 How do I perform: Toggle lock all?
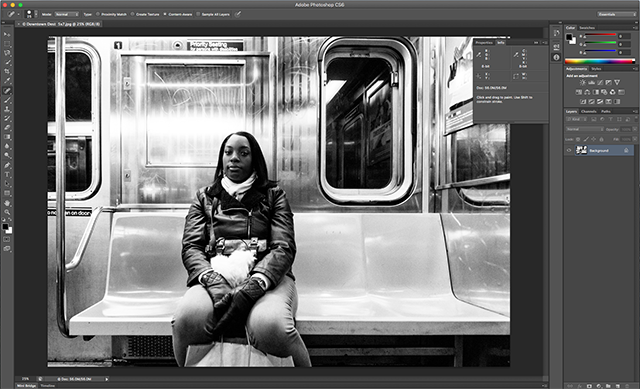[601, 140]
